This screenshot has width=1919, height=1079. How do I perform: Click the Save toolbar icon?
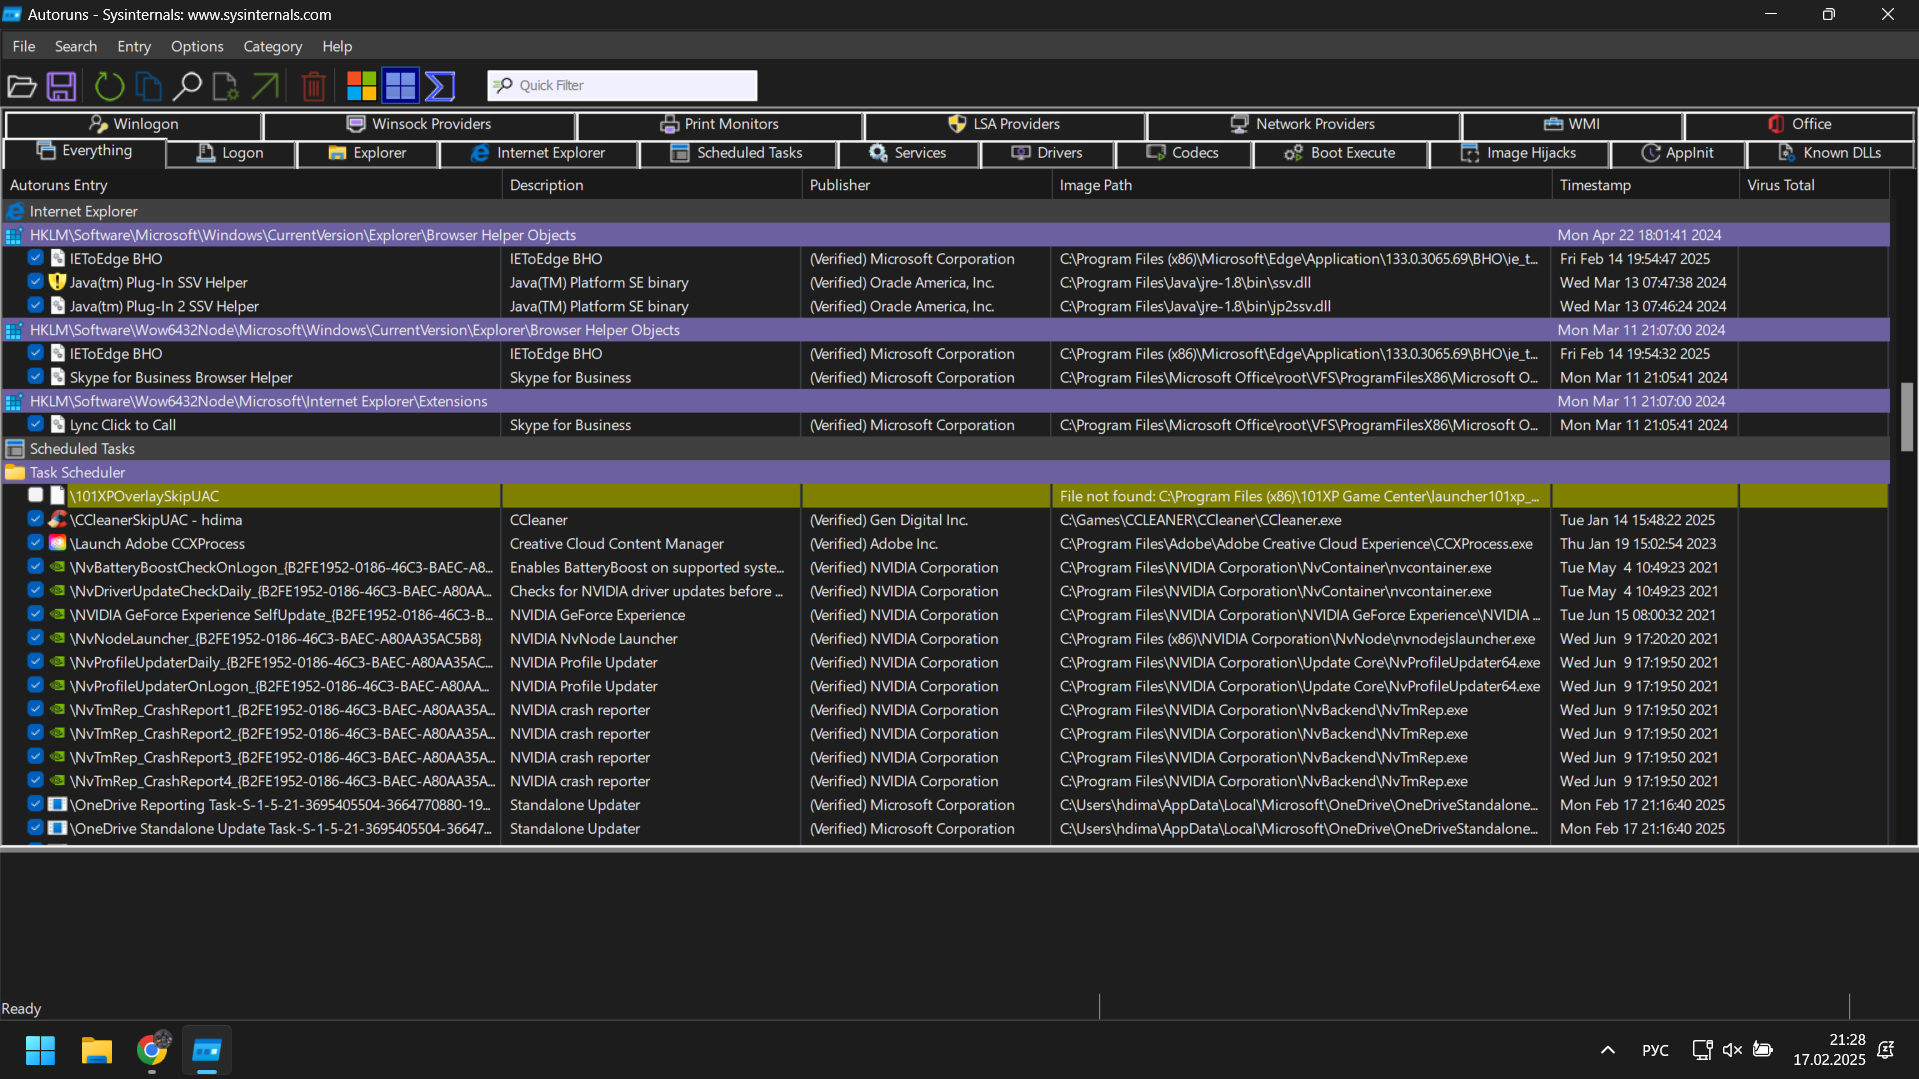pyautogui.click(x=62, y=86)
